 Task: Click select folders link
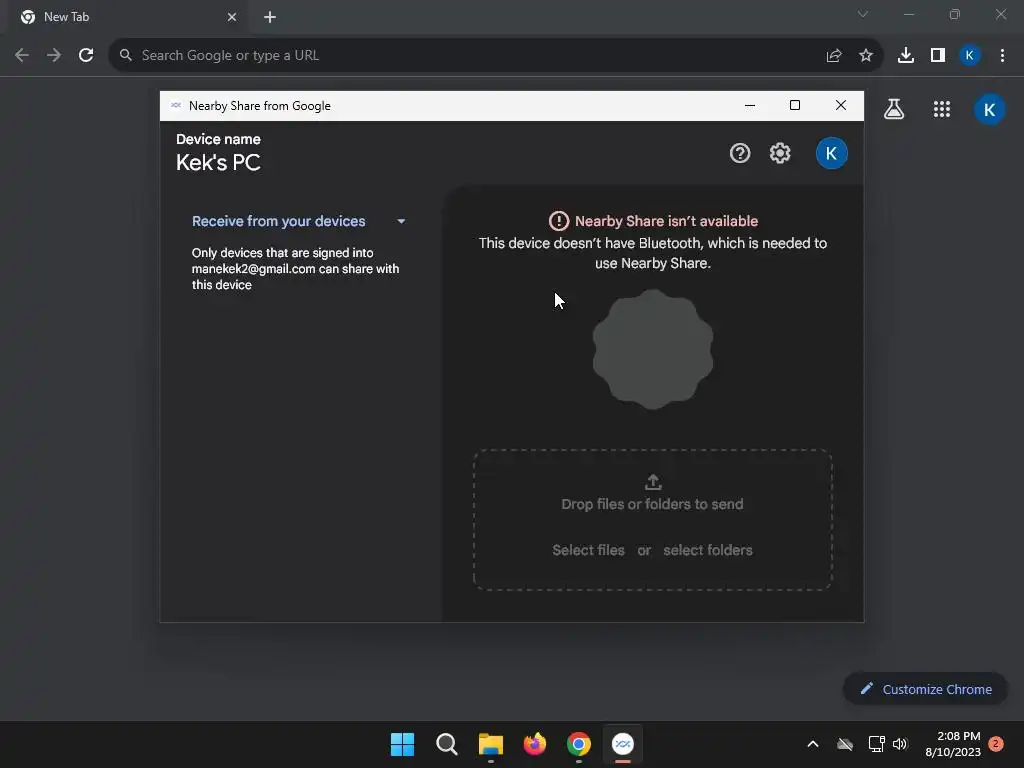point(708,551)
